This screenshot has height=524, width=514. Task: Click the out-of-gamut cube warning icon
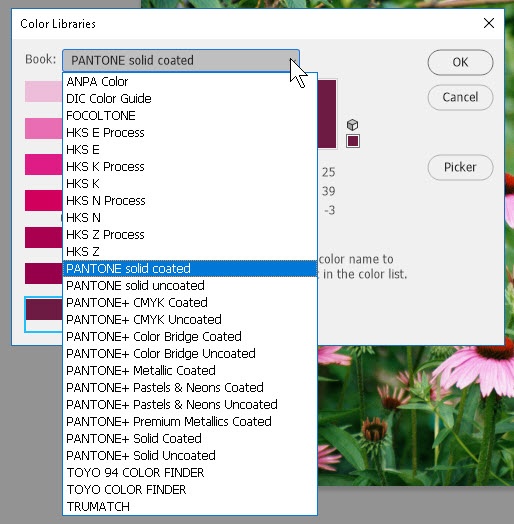[352, 125]
